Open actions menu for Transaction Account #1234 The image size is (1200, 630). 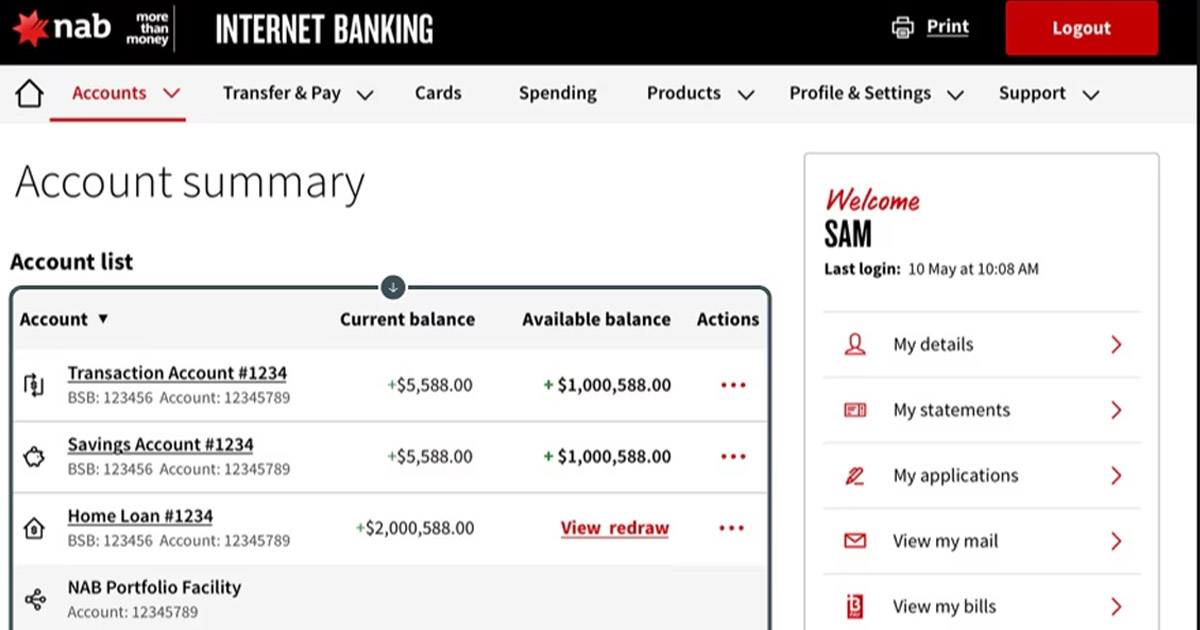[x=733, y=384]
